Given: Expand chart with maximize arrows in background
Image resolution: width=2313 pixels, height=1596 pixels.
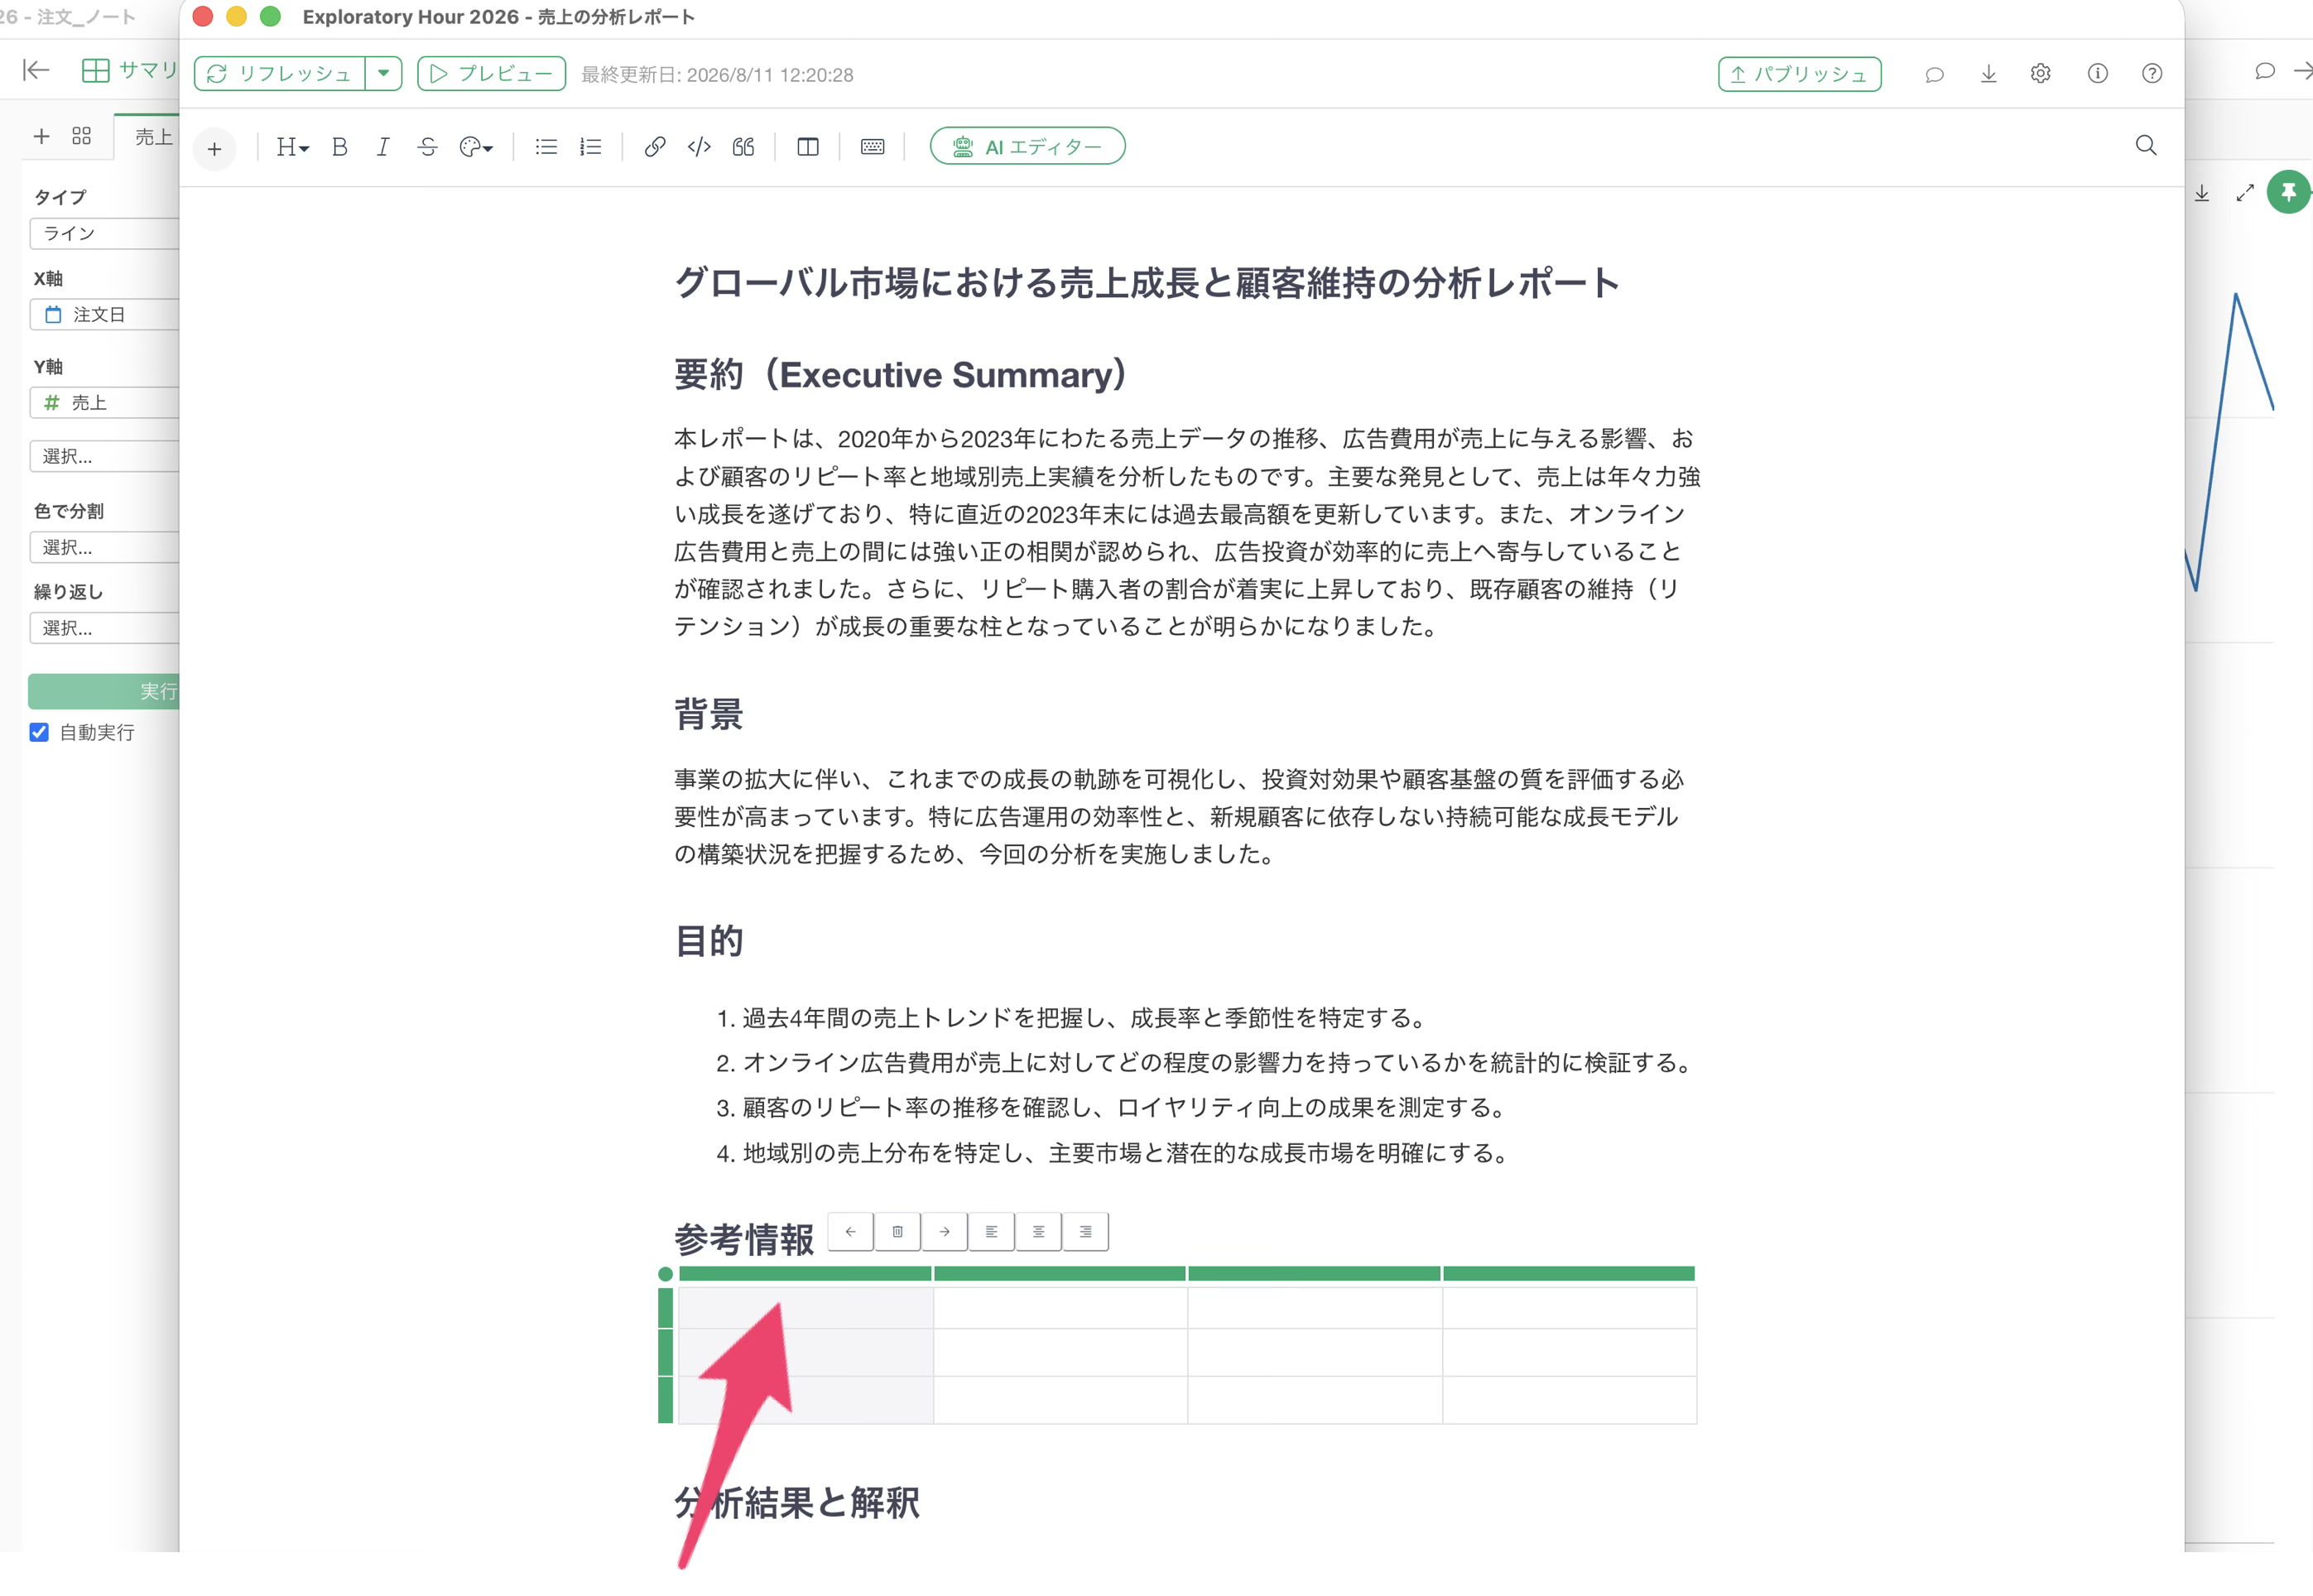Looking at the screenshot, I should pyautogui.click(x=2245, y=193).
